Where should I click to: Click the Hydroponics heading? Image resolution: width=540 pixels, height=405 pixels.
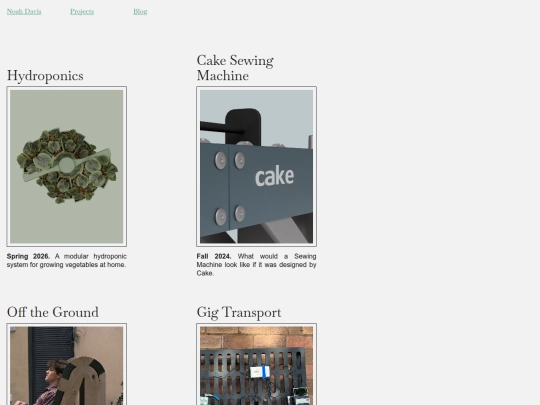[x=45, y=75]
